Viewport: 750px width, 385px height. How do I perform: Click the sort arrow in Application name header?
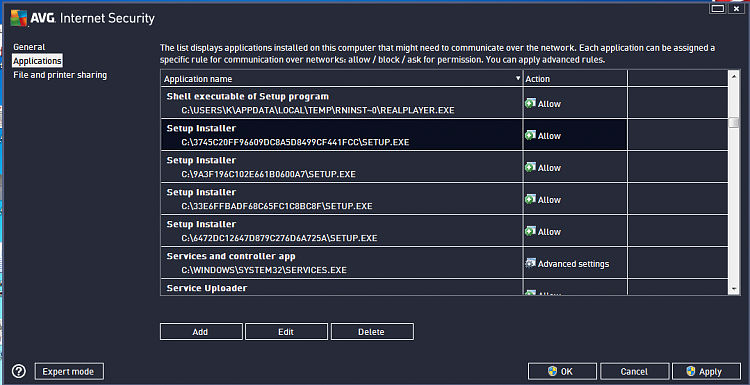point(518,78)
